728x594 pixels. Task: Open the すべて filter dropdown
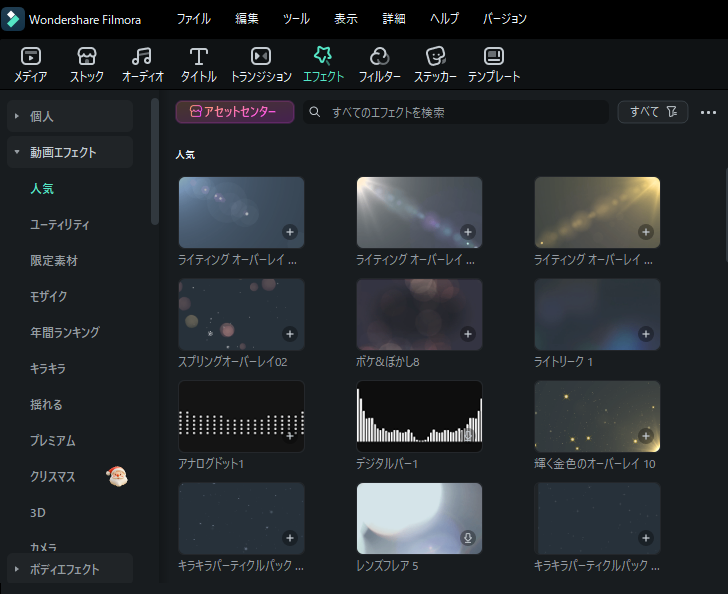[x=652, y=112]
